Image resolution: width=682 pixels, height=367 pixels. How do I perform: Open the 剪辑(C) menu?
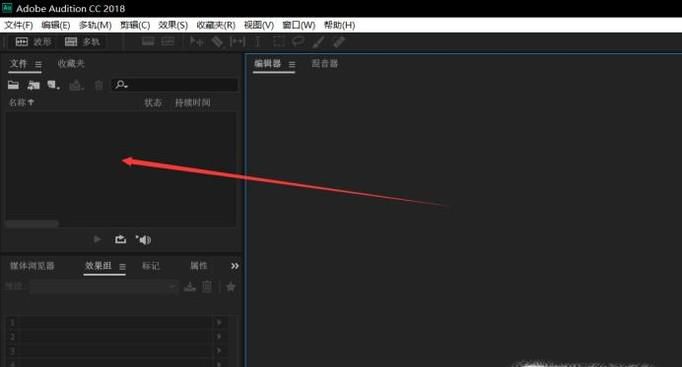[135, 25]
